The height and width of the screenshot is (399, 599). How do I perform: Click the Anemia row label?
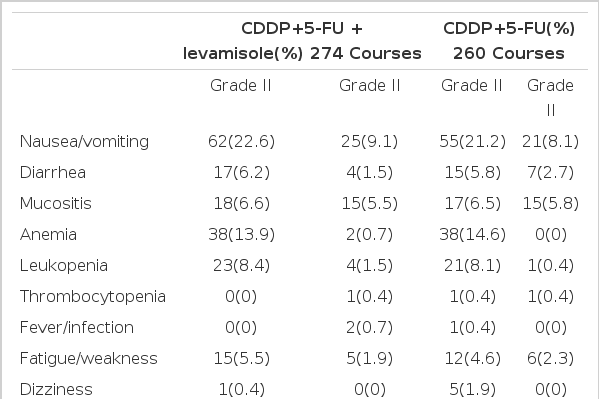coord(49,235)
